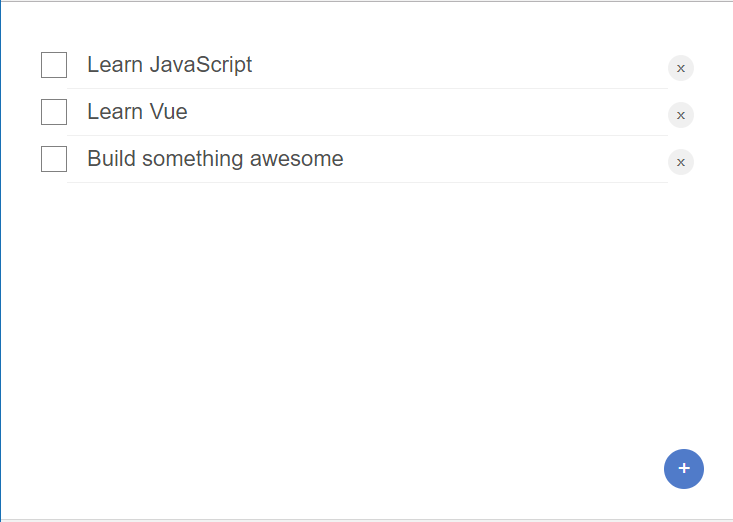Tick the Learn Vue checkbox

click(x=54, y=112)
